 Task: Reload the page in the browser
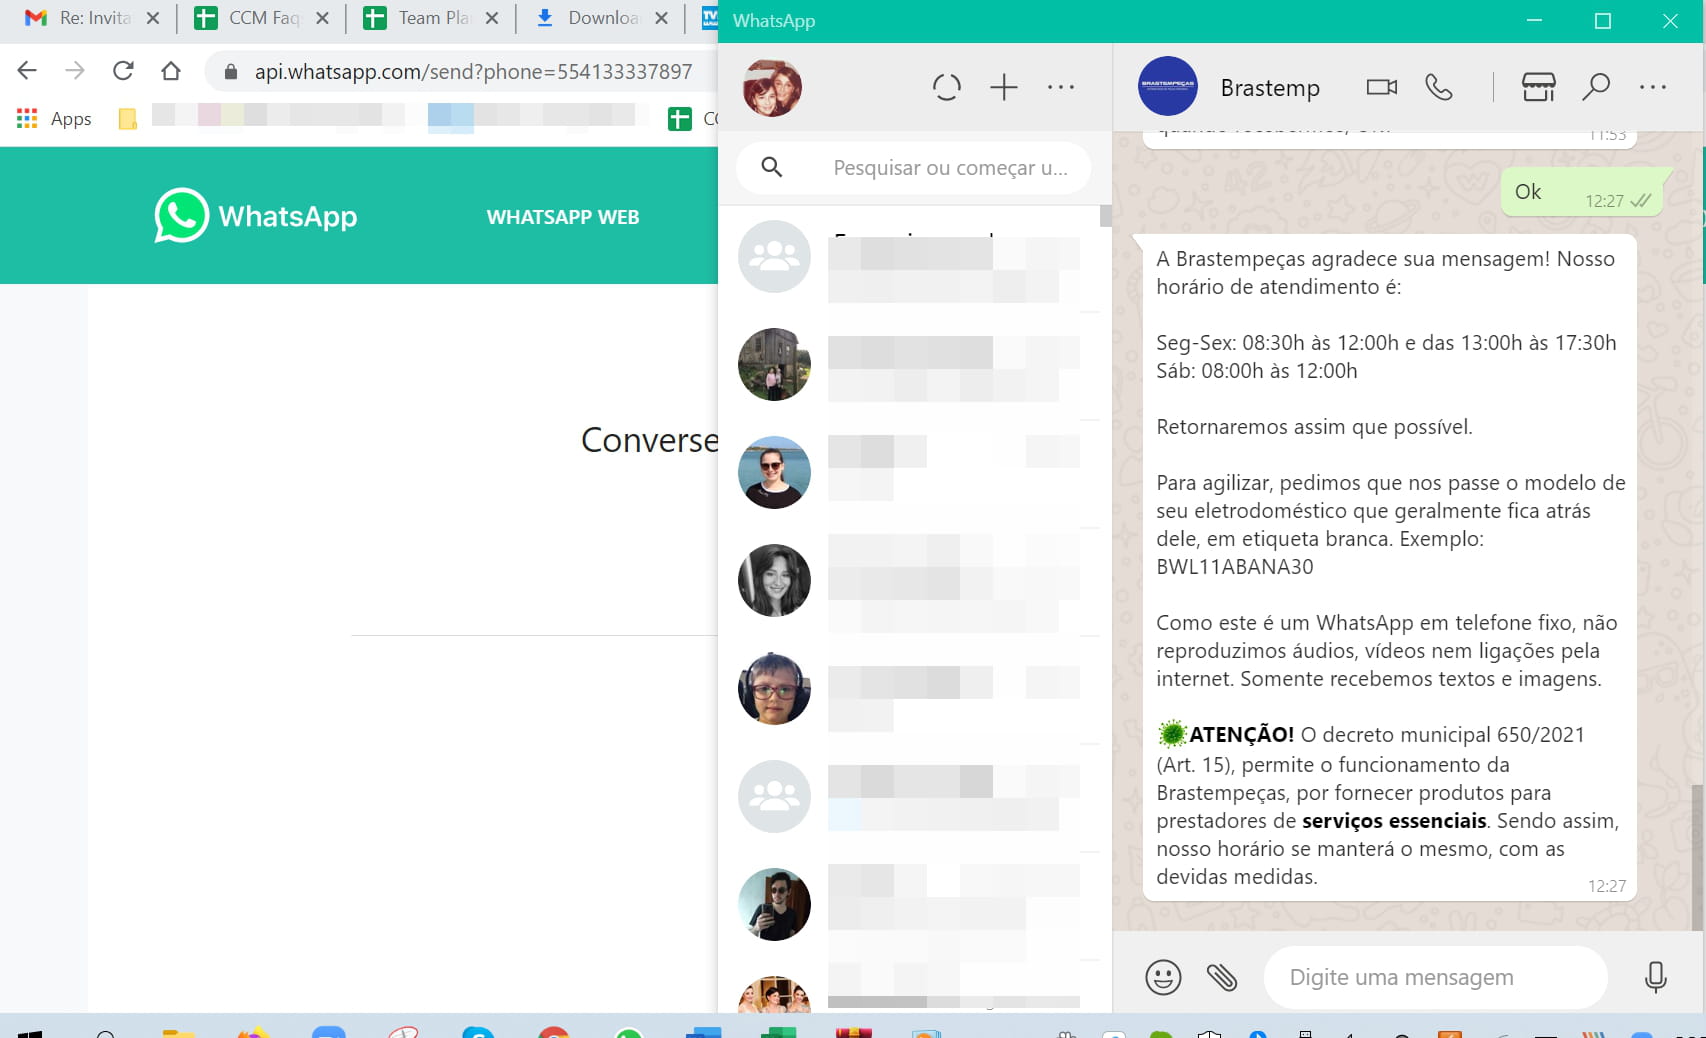click(x=123, y=71)
